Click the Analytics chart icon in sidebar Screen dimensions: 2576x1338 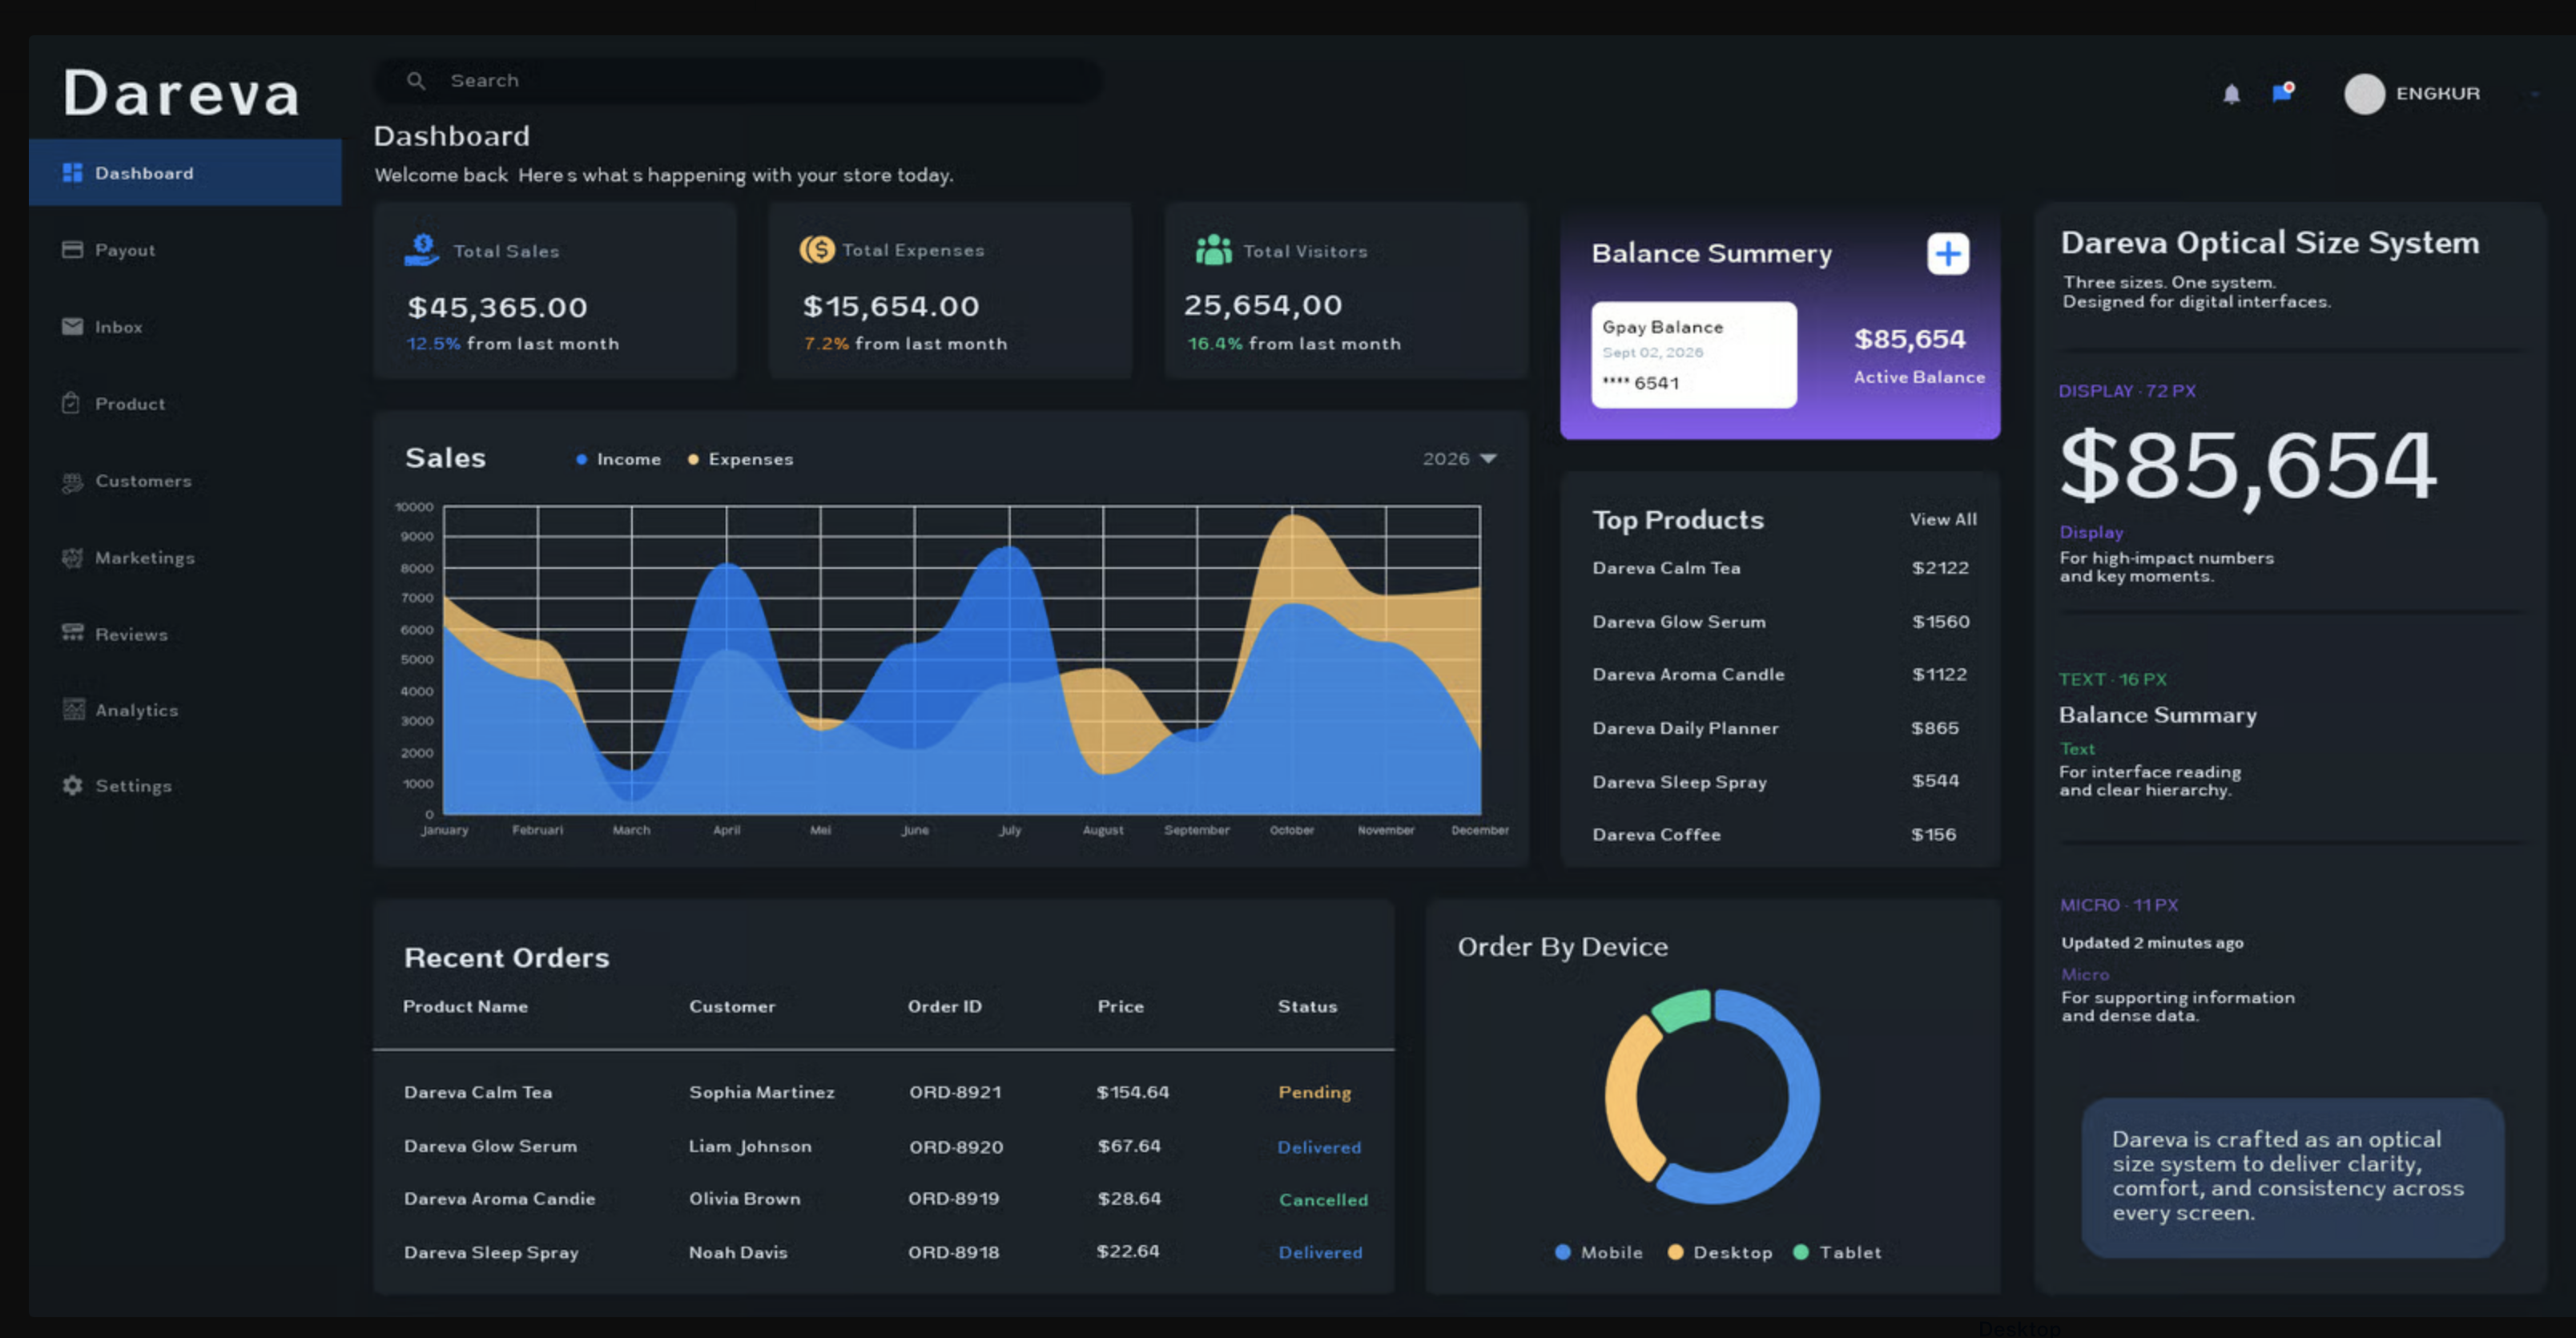73,710
